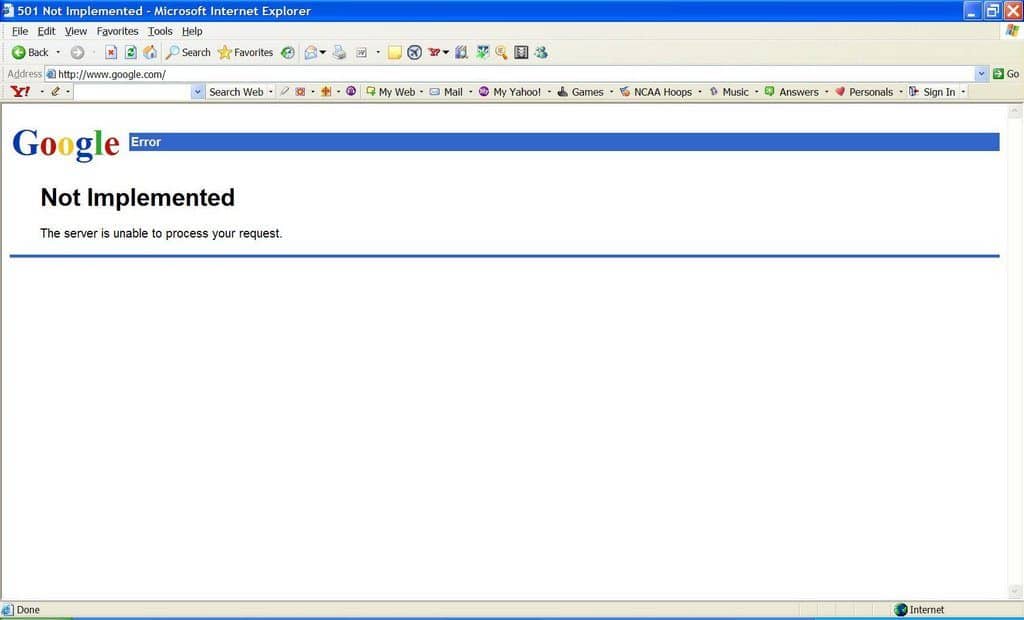1024x620 pixels.
Task: Open Games on Yahoo toolbar
Action: tap(580, 91)
